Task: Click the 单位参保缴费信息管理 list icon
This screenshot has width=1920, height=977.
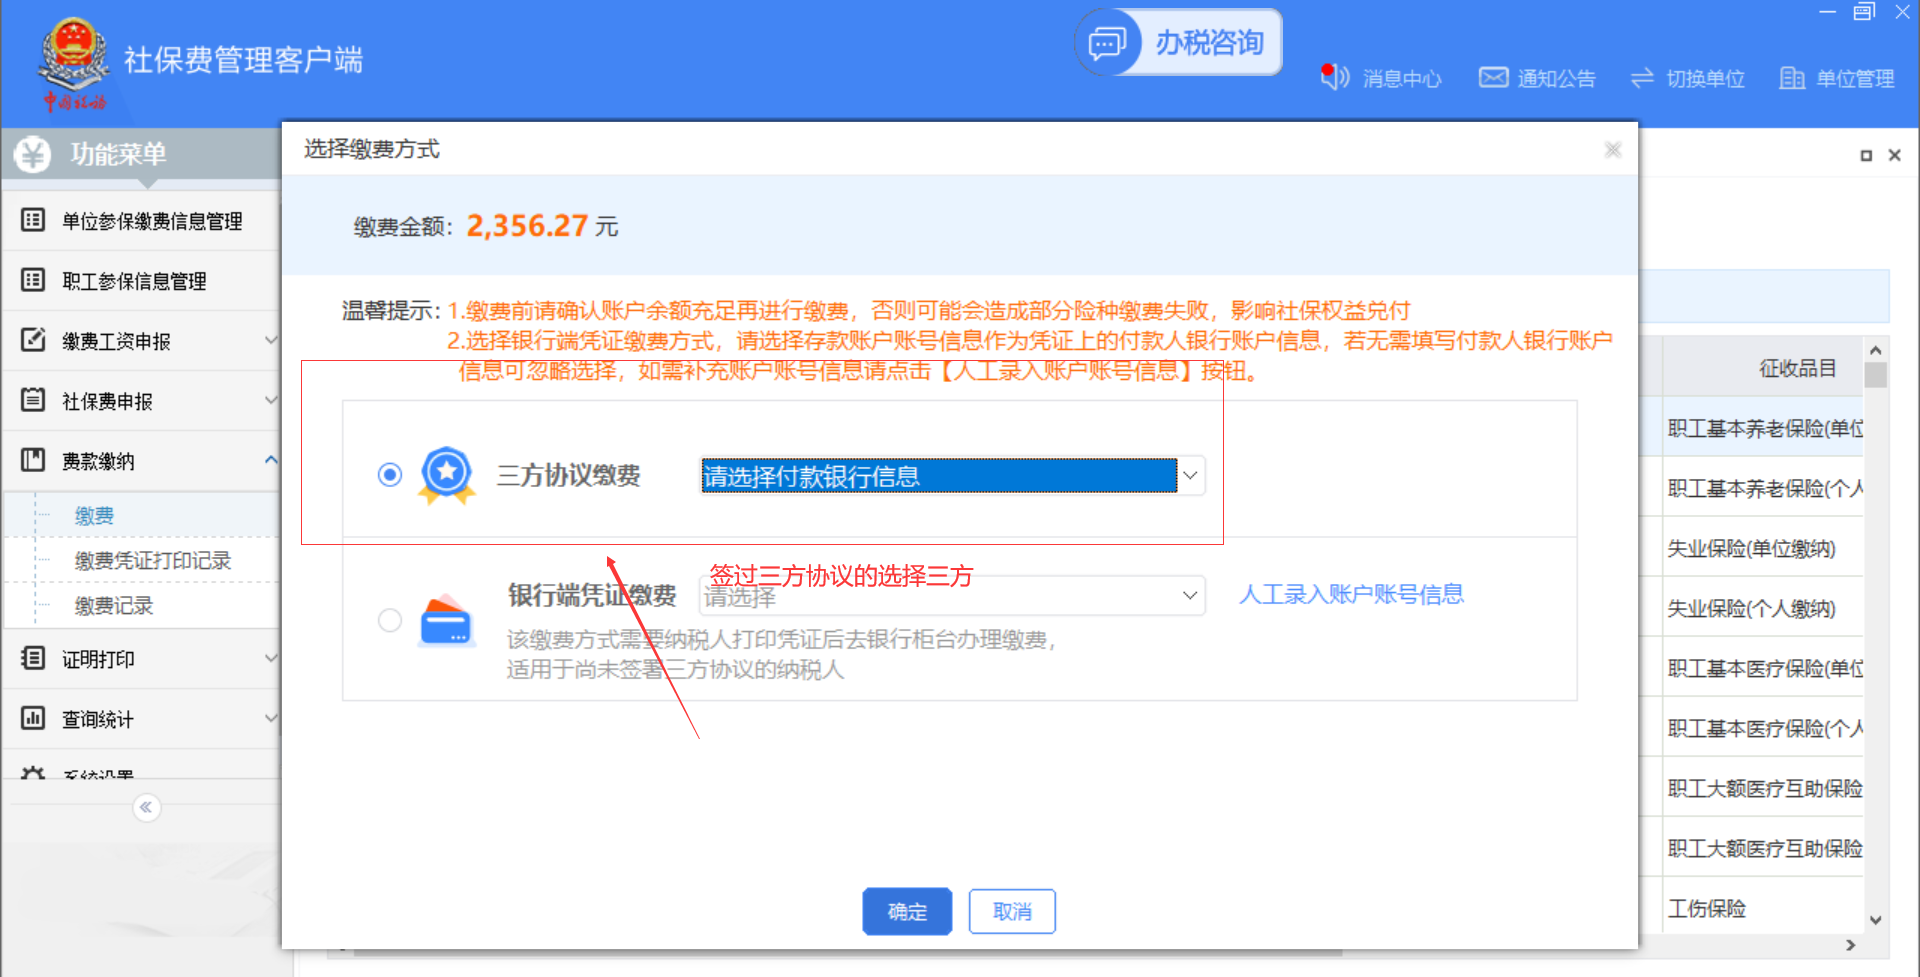Action: tap(33, 220)
